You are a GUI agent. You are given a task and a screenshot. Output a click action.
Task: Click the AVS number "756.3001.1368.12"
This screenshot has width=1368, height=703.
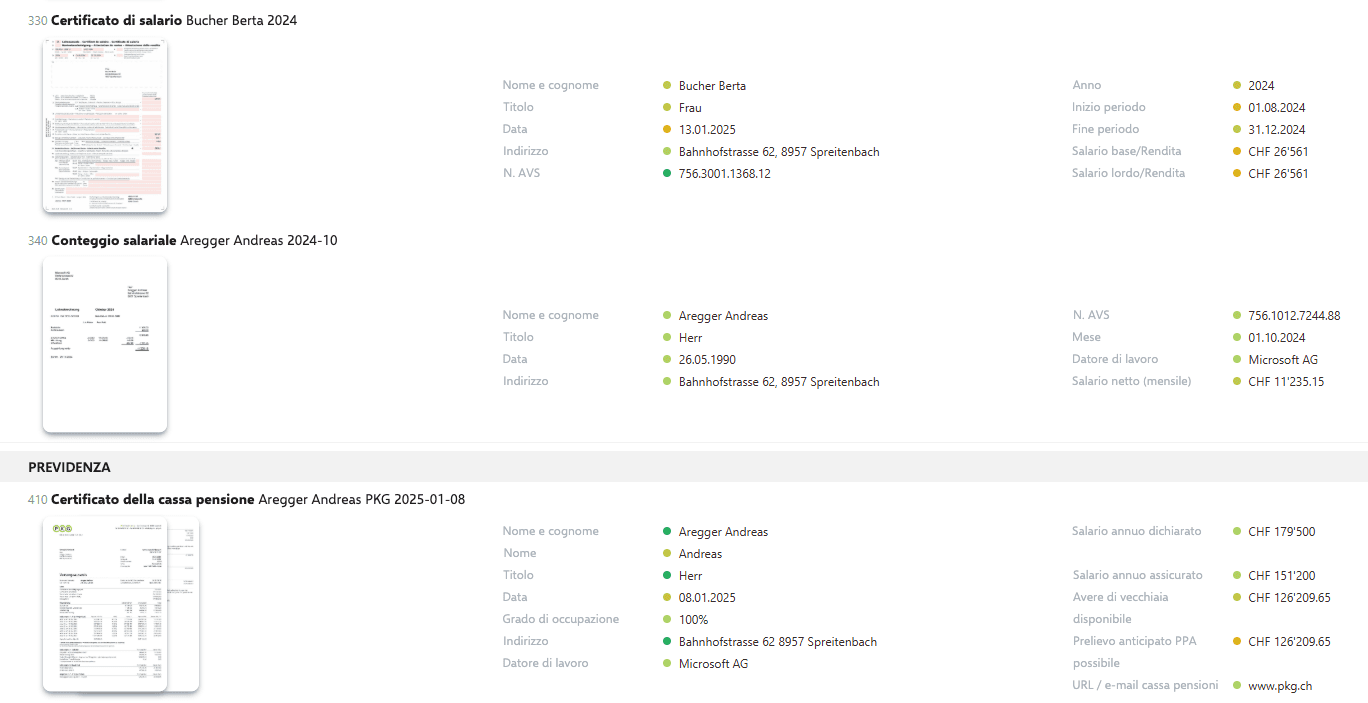pyautogui.click(x=725, y=173)
